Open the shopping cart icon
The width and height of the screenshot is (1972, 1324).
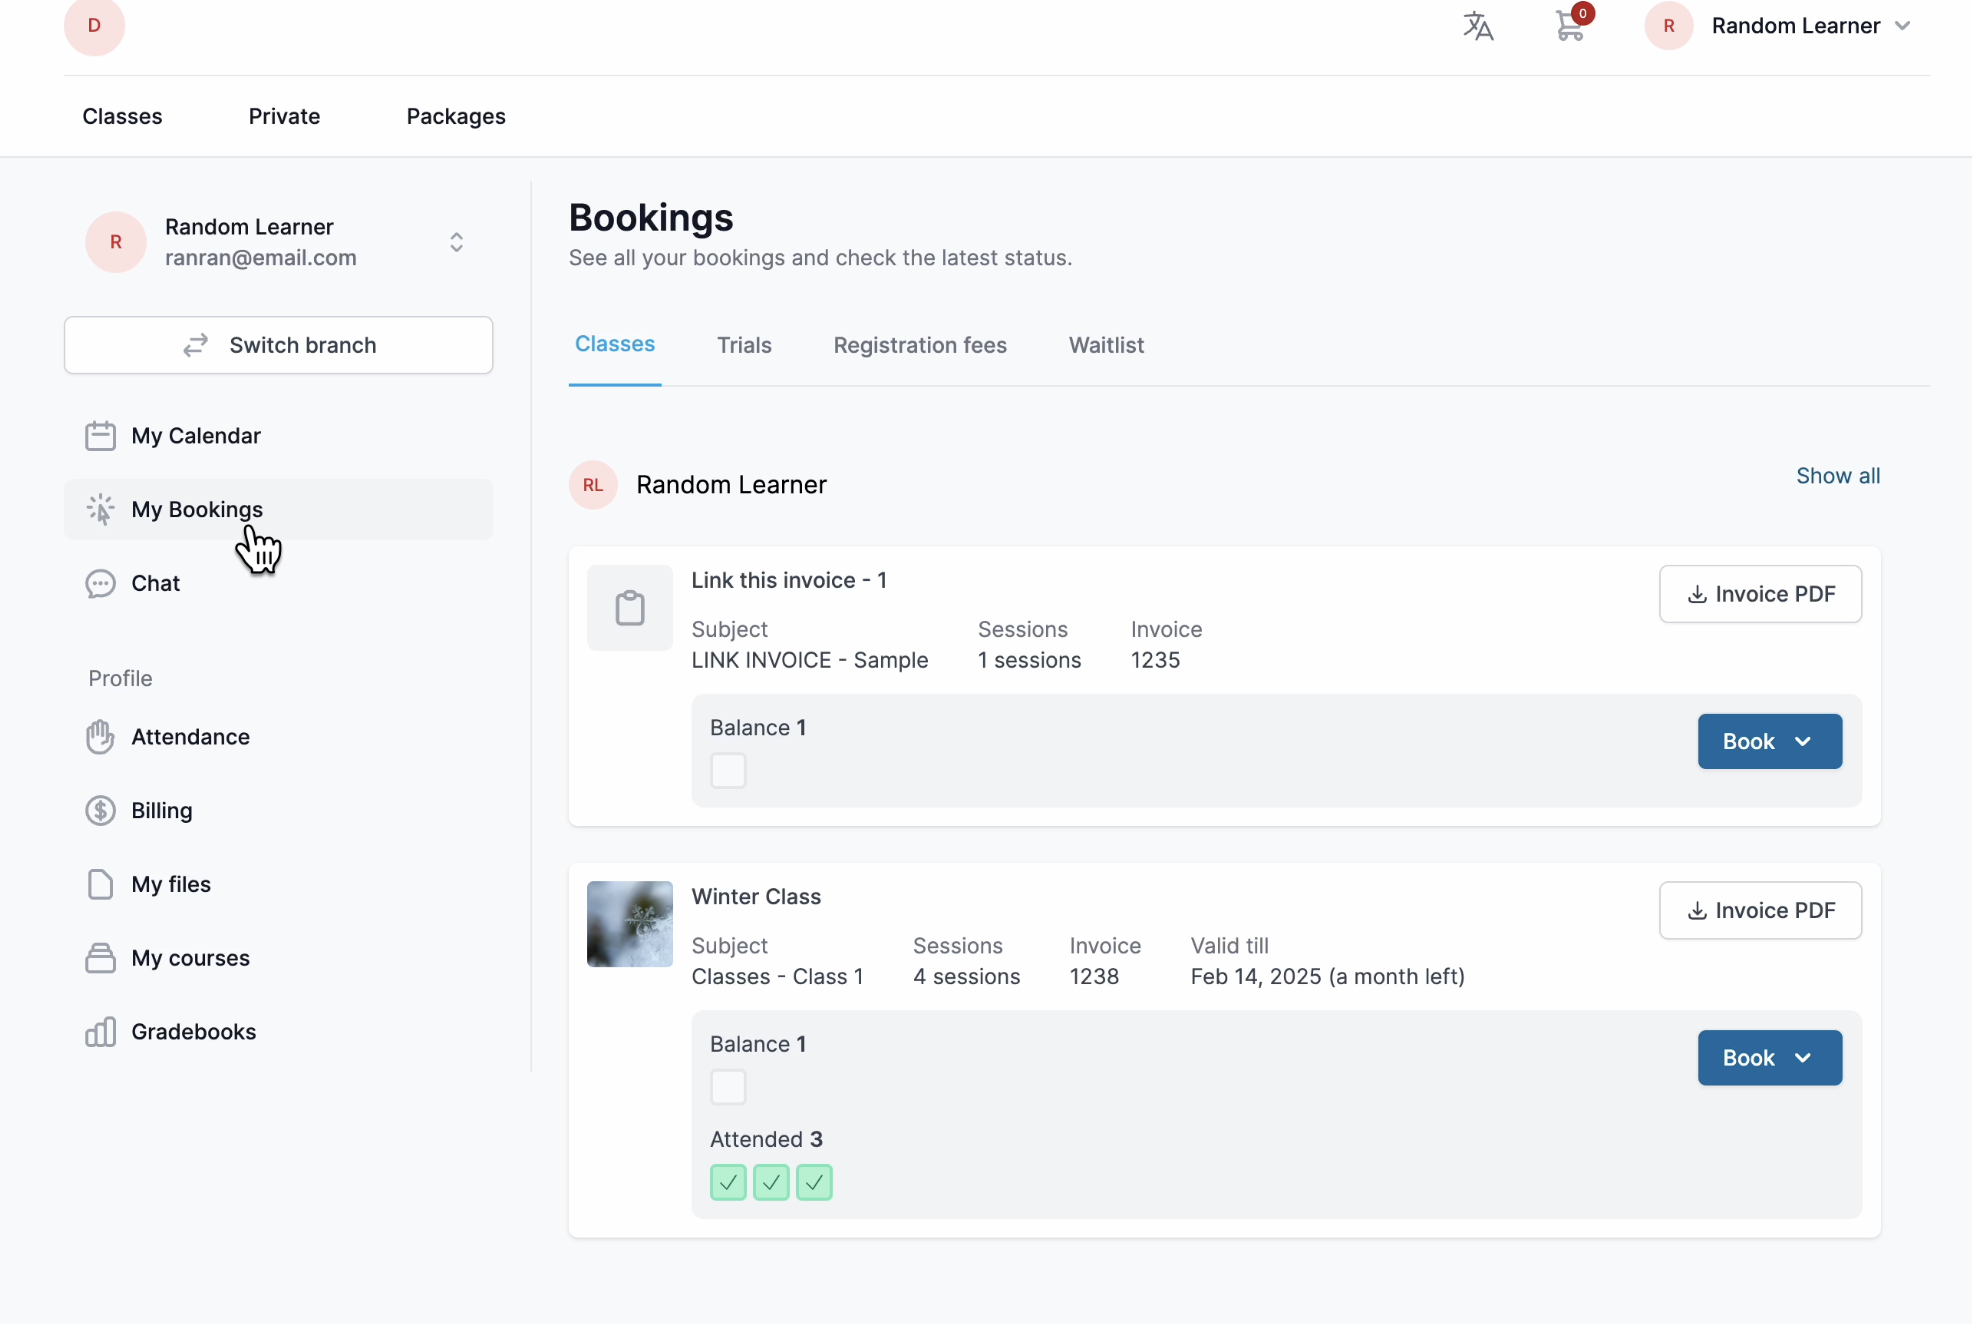[x=1570, y=26]
